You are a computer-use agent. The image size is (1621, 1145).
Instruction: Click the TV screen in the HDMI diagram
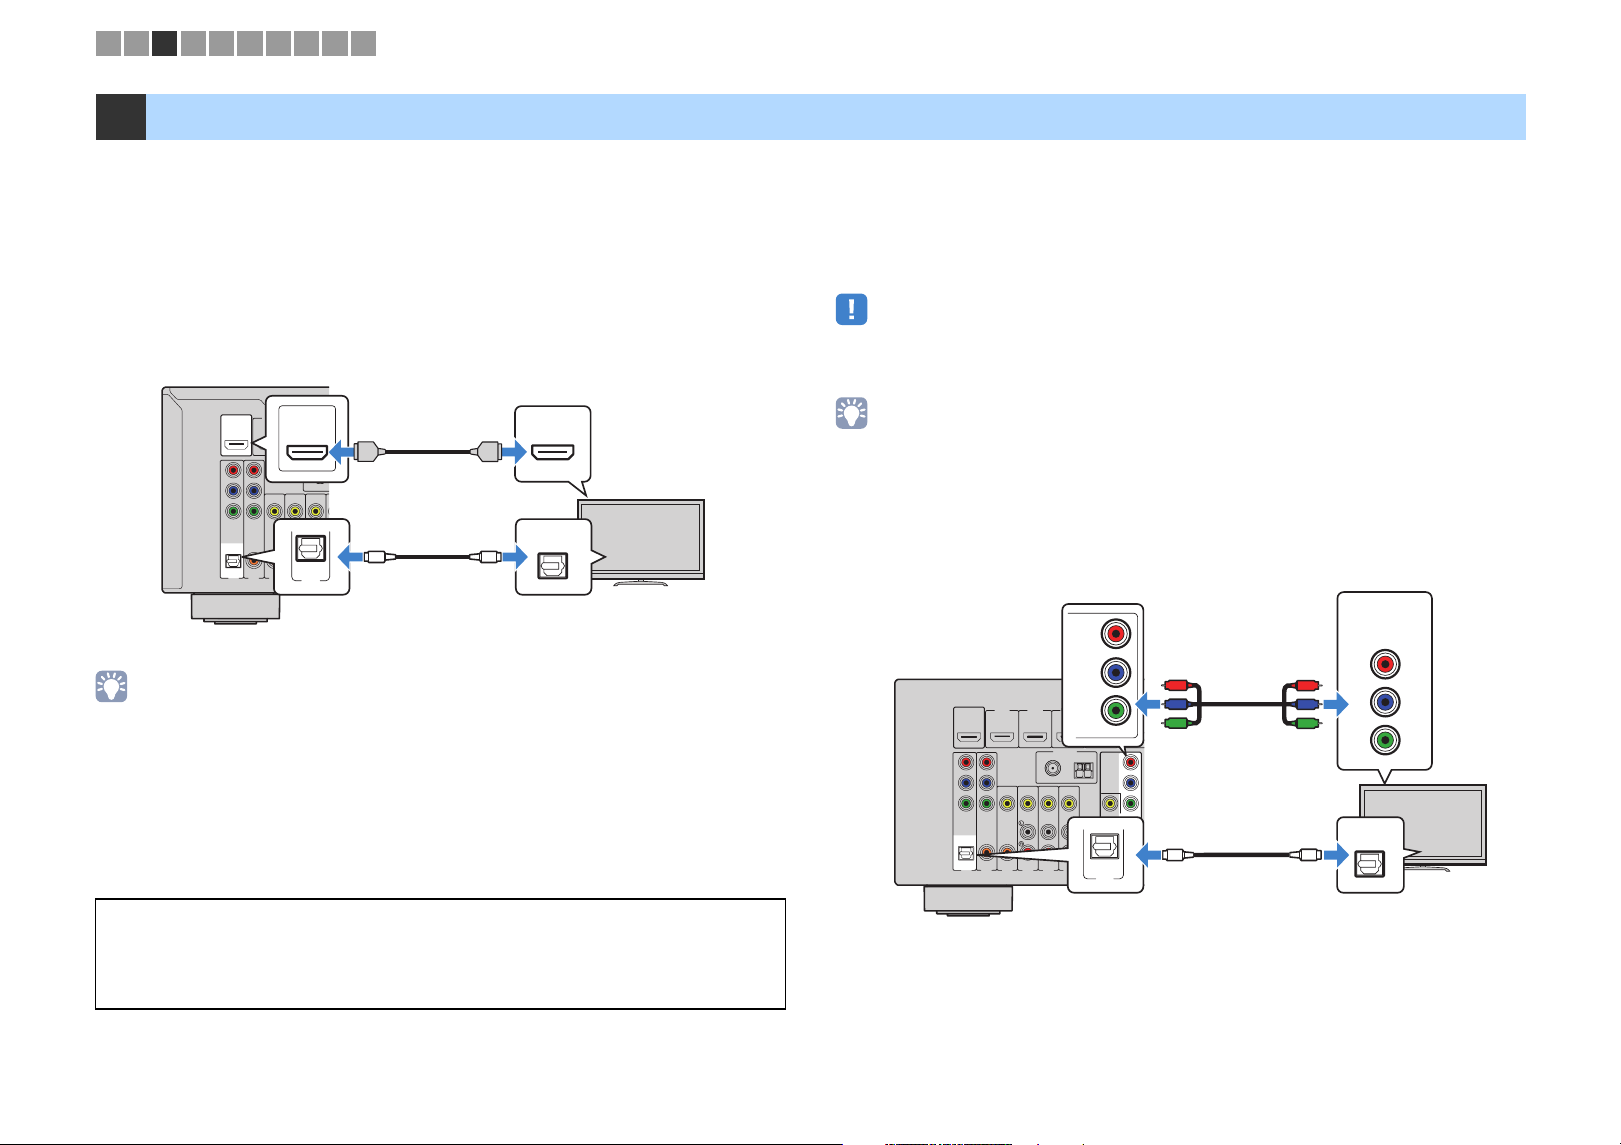pyautogui.click(x=642, y=538)
